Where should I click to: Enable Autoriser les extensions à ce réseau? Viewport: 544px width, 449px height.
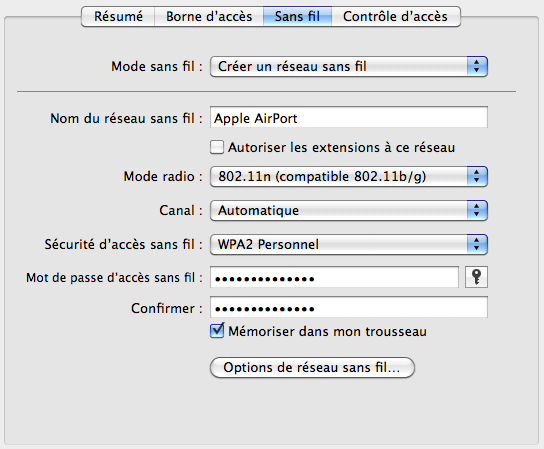(217, 147)
